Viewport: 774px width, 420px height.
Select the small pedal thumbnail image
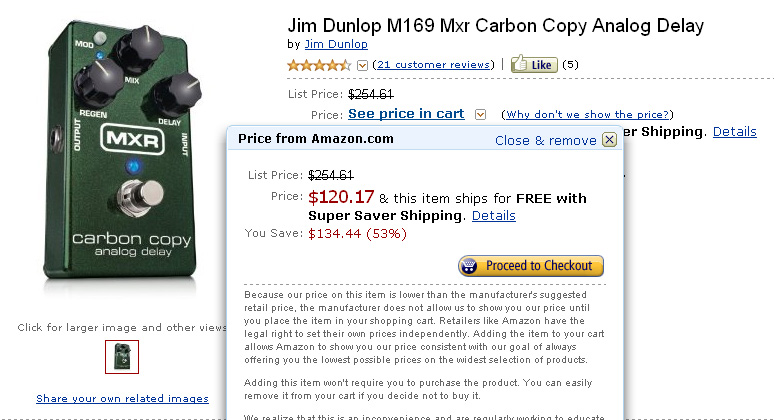pyautogui.click(x=122, y=357)
